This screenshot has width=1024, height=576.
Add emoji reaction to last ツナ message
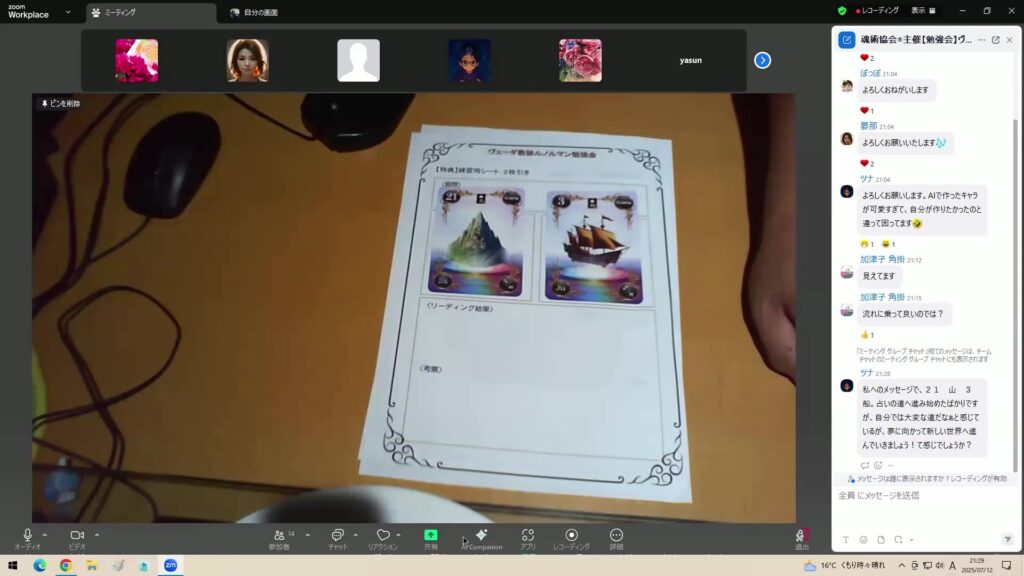coord(878,466)
